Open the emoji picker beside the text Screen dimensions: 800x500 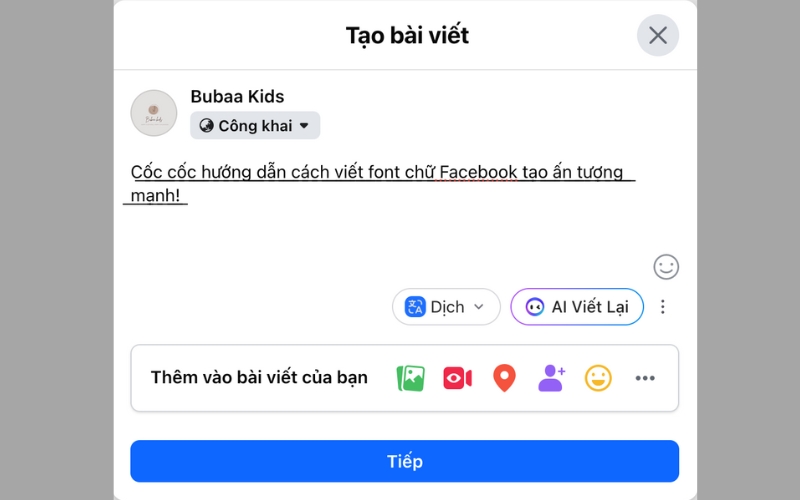pyautogui.click(x=666, y=267)
